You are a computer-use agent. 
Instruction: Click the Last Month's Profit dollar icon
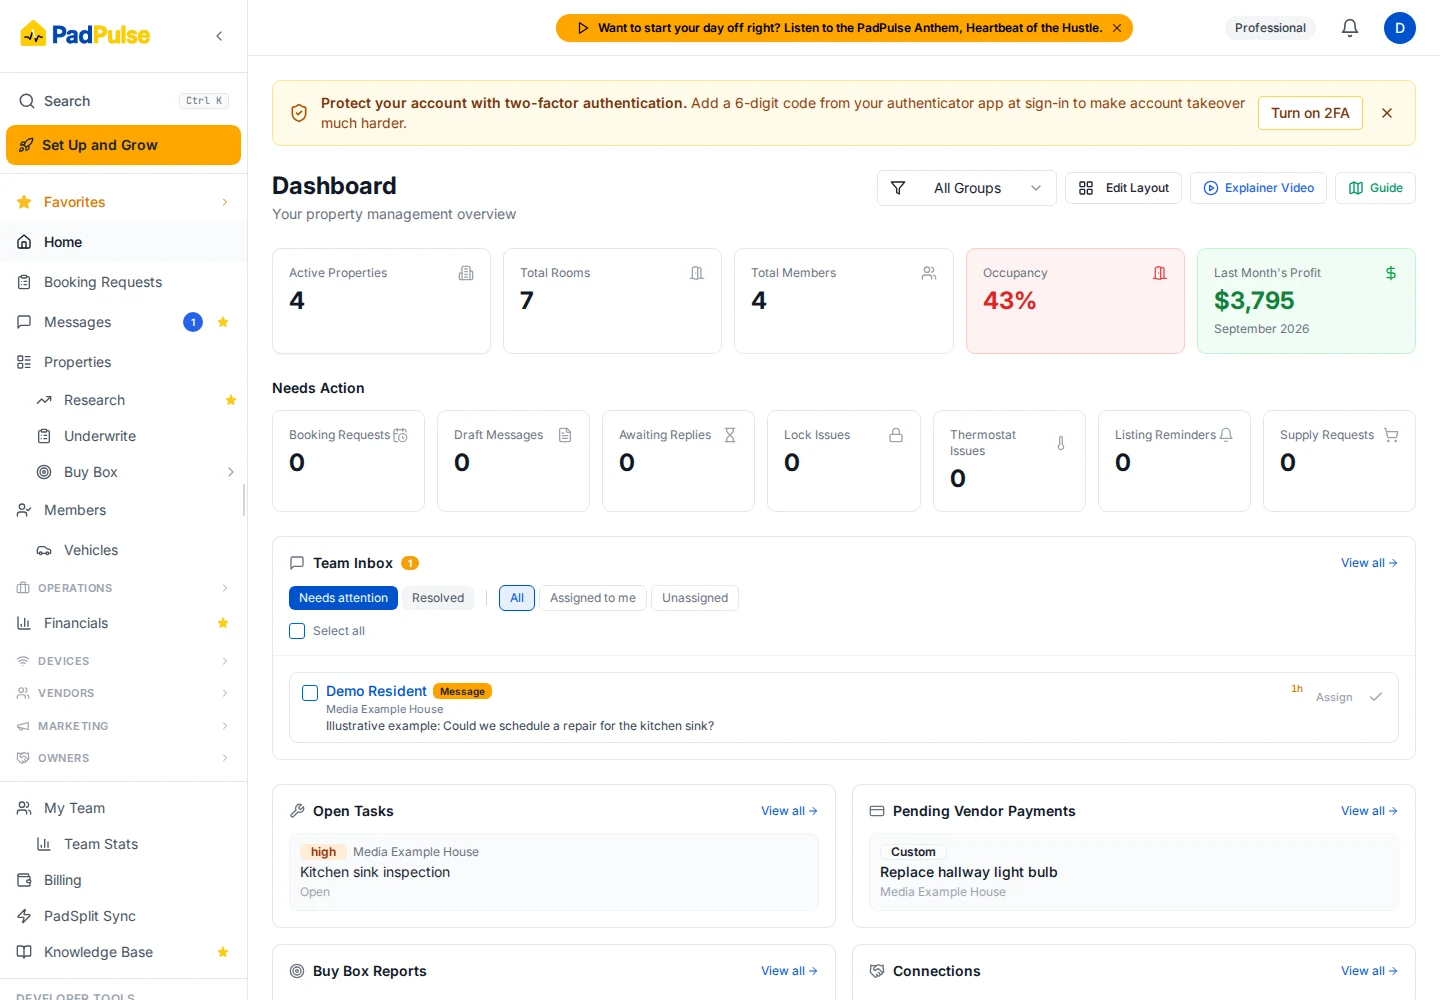click(x=1390, y=273)
